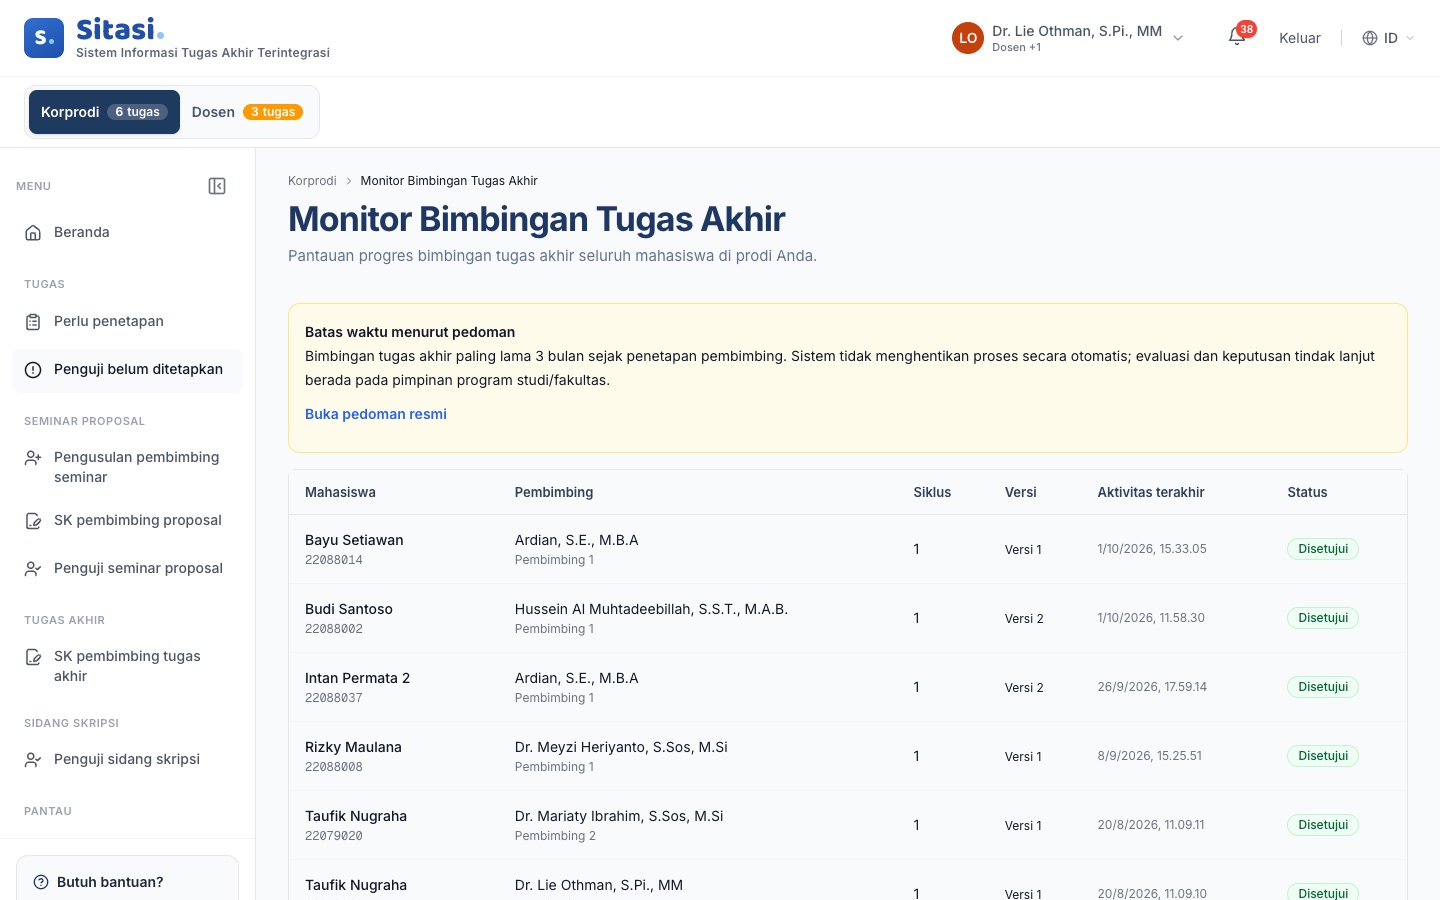Image resolution: width=1440 pixels, height=900 pixels.
Task: Click the Perlu penetapan clipboard icon
Action: tap(33, 322)
